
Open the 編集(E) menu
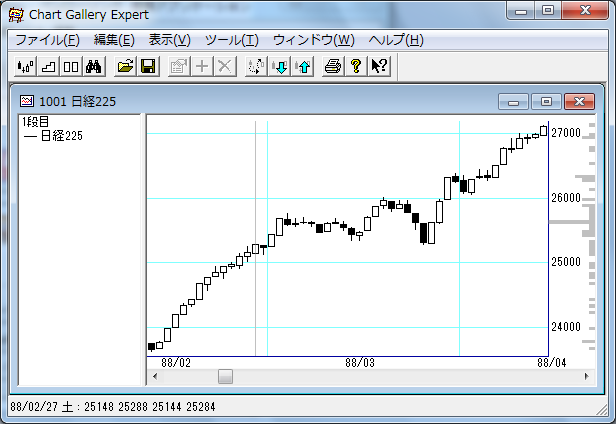point(114,40)
